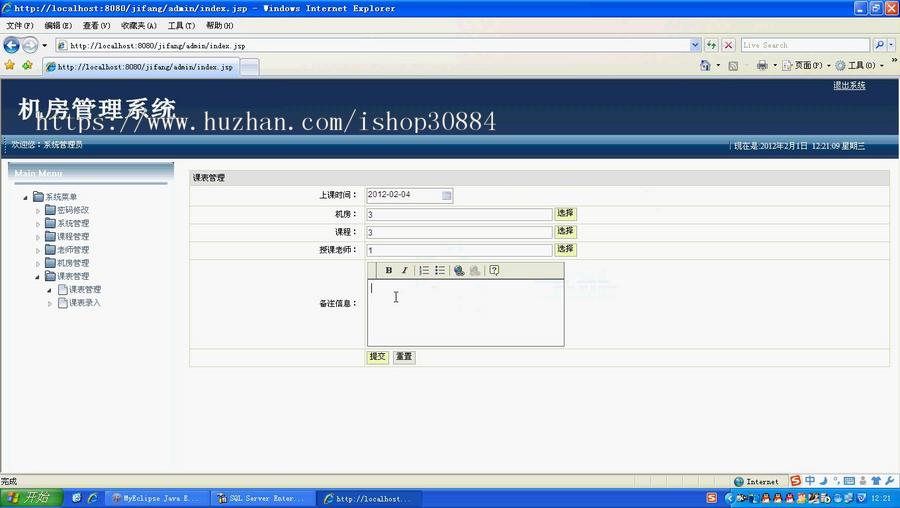Stop loading with the red X icon
The width and height of the screenshot is (900, 508).
pyautogui.click(x=728, y=45)
